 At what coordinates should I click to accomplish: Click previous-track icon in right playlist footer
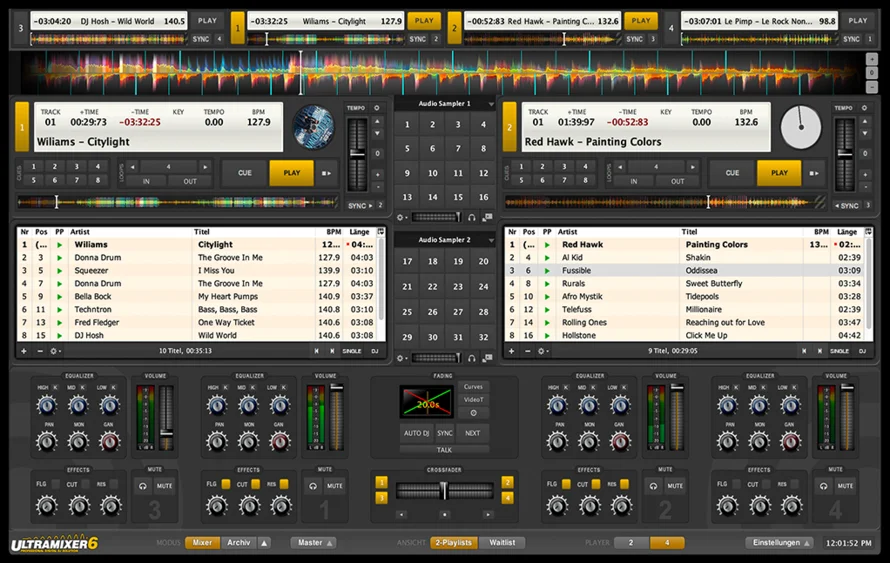tap(804, 351)
